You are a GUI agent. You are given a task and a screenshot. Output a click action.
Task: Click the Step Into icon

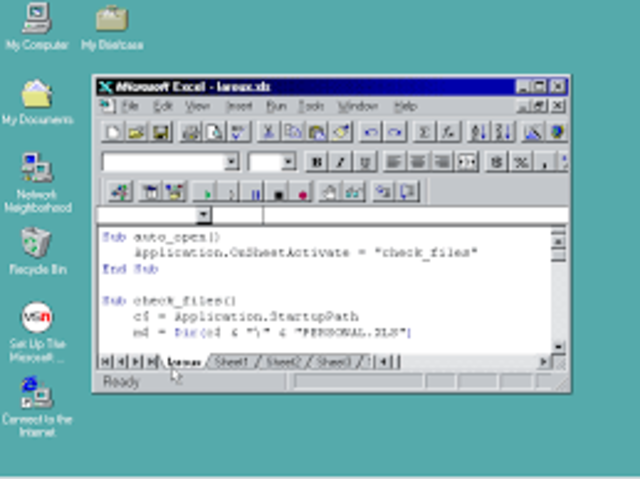coord(383,192)
